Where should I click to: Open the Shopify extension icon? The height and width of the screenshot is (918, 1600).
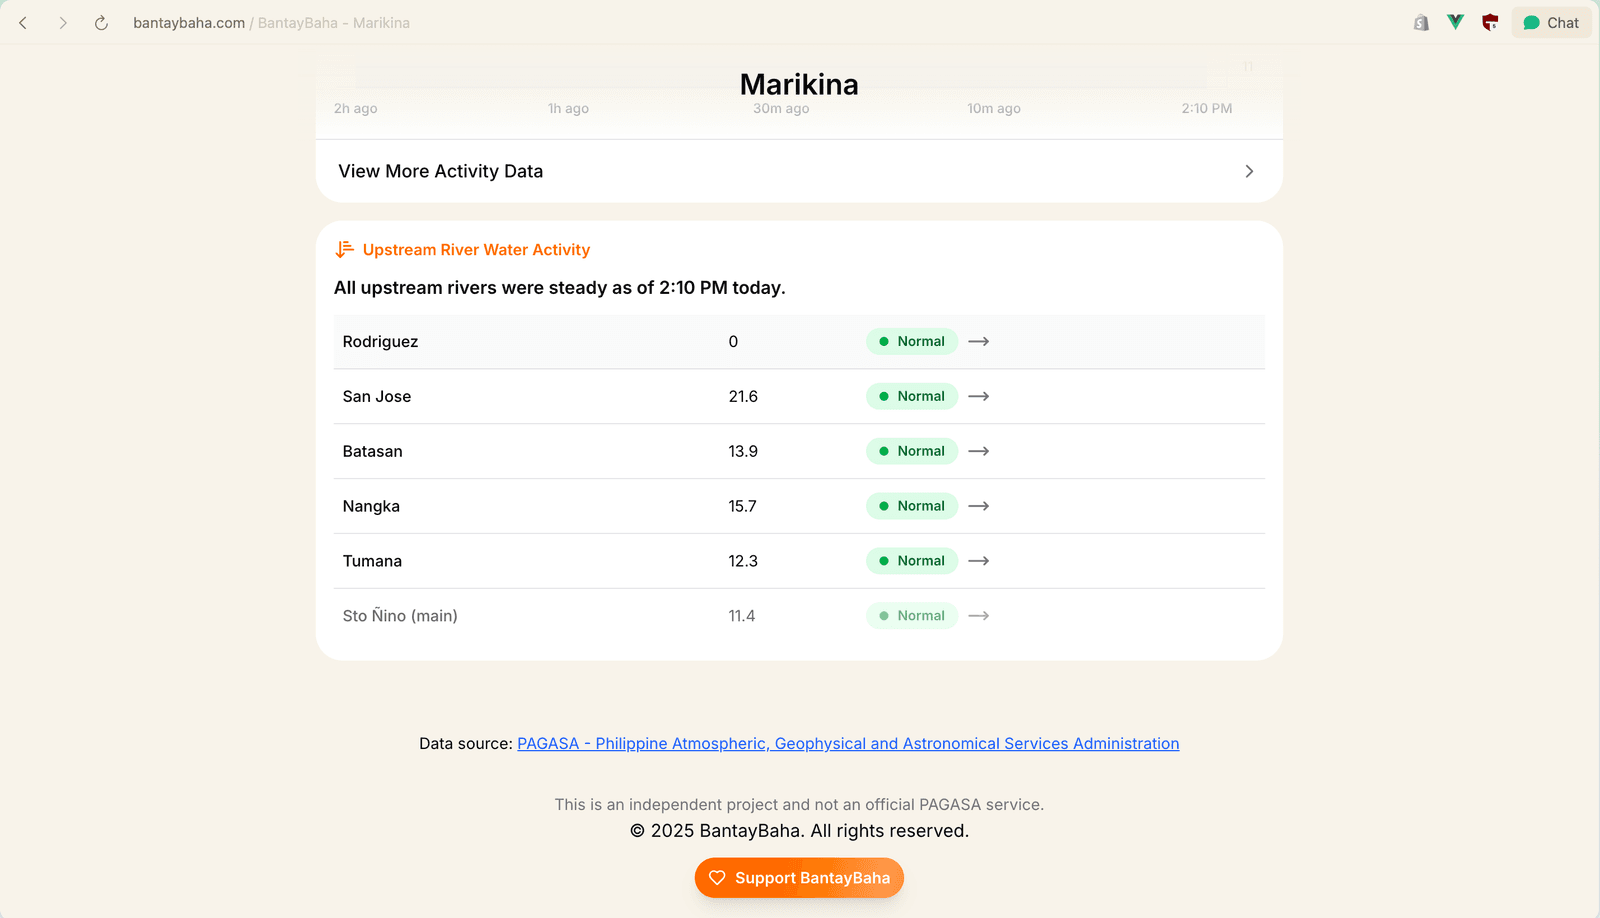pyautogui.click(x=1421, y=23)
